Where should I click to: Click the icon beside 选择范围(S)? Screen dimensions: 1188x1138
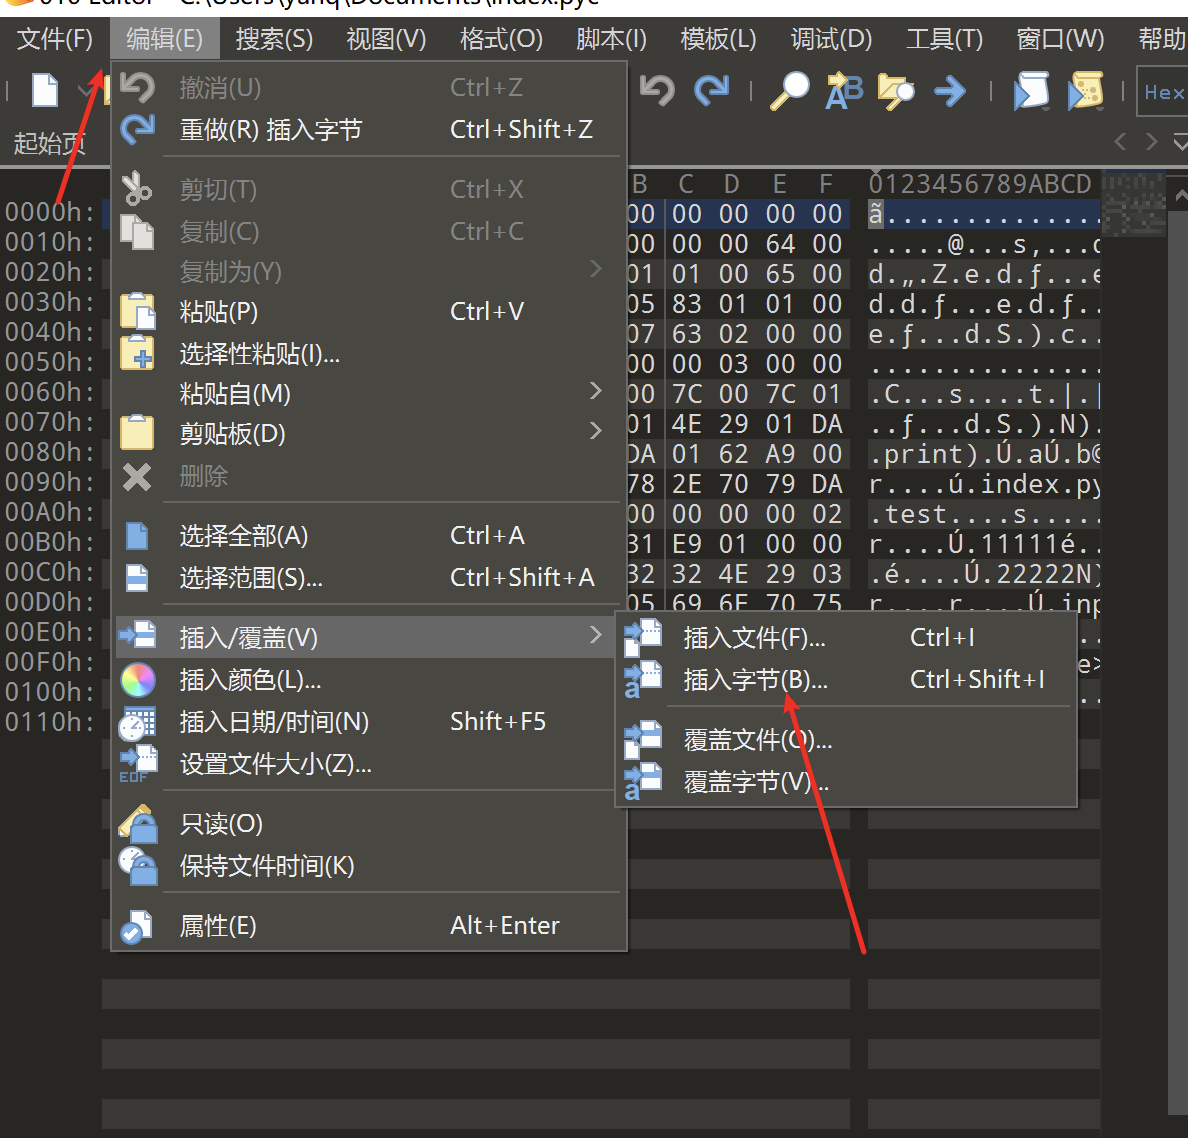[137, 577]
